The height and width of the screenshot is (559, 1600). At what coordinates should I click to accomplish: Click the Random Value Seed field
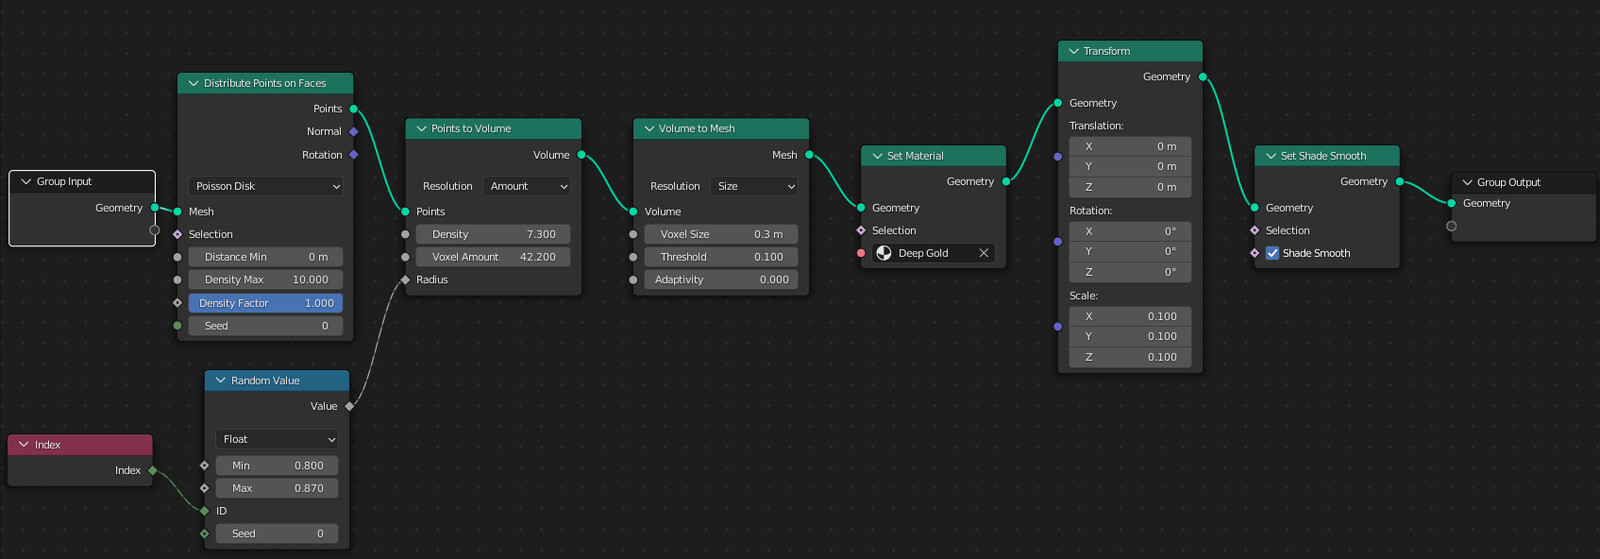pos(277,534)
